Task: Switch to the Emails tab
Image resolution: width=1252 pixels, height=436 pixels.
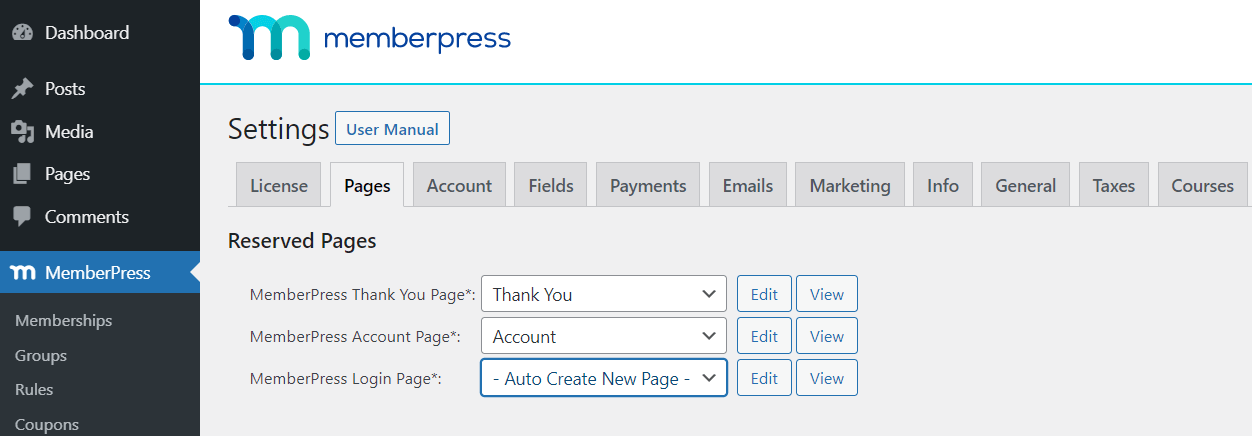Action: (x=748, y=185)
